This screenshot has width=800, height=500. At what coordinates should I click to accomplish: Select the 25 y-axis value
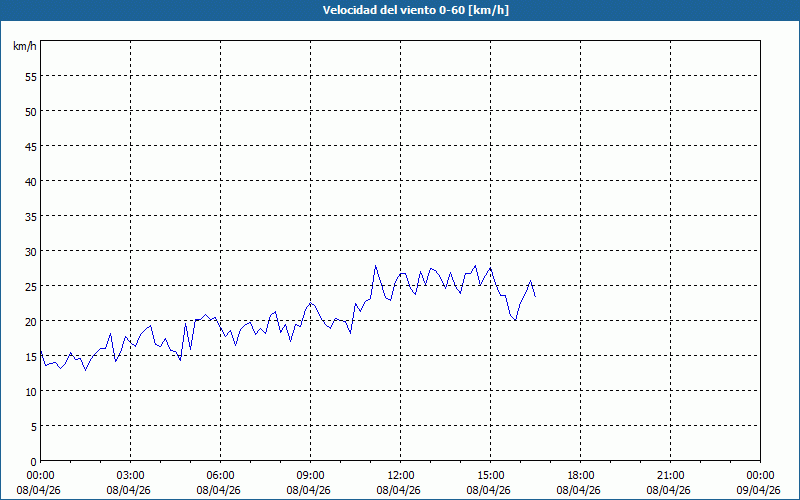tap(30, 286)
